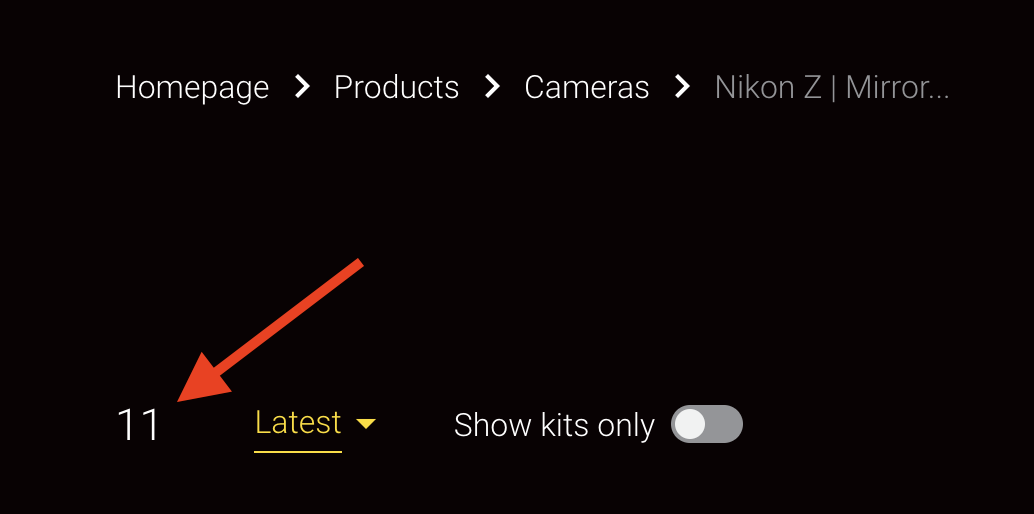Click the chevron icon after Products
Screen dimensions: 1034x514
tap(492, 88)
